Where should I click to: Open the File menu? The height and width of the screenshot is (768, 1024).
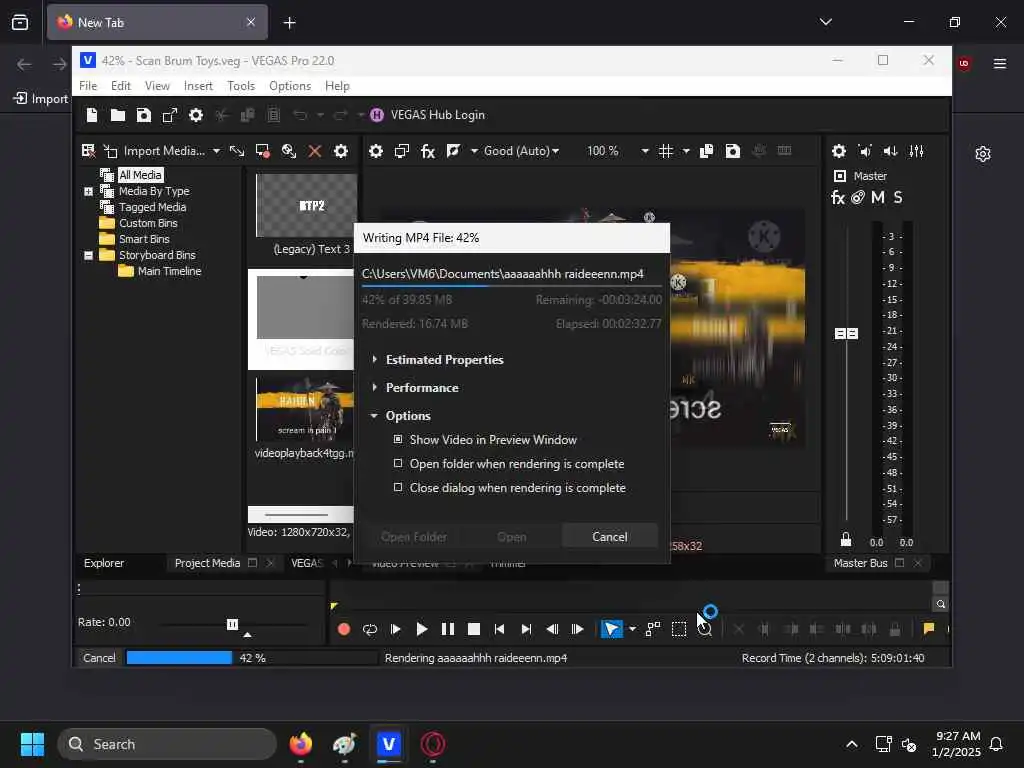point(88,86)
